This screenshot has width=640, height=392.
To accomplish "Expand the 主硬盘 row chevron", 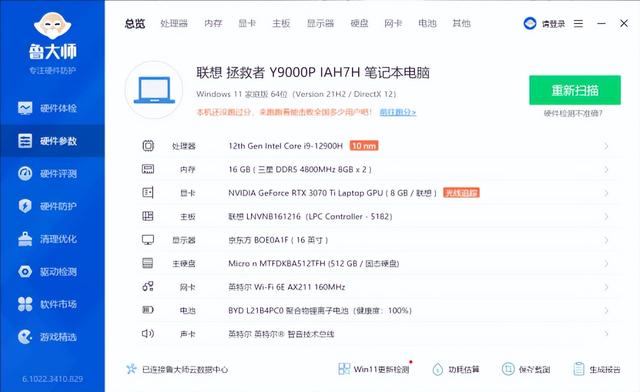I will [606, 263].
